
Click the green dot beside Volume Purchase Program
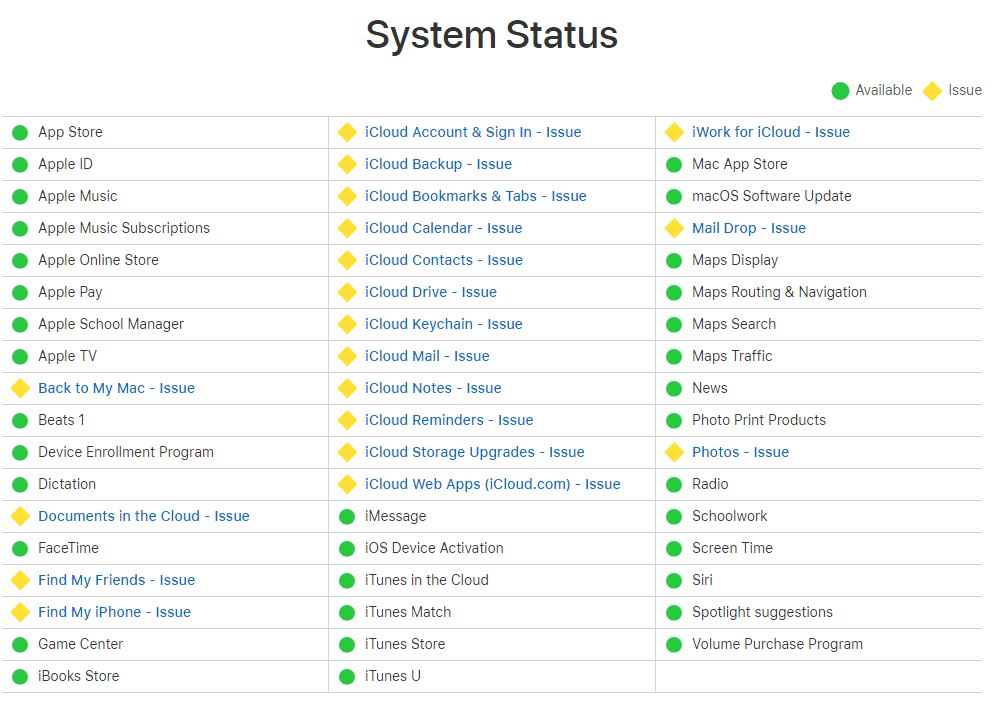pos(674,645)
